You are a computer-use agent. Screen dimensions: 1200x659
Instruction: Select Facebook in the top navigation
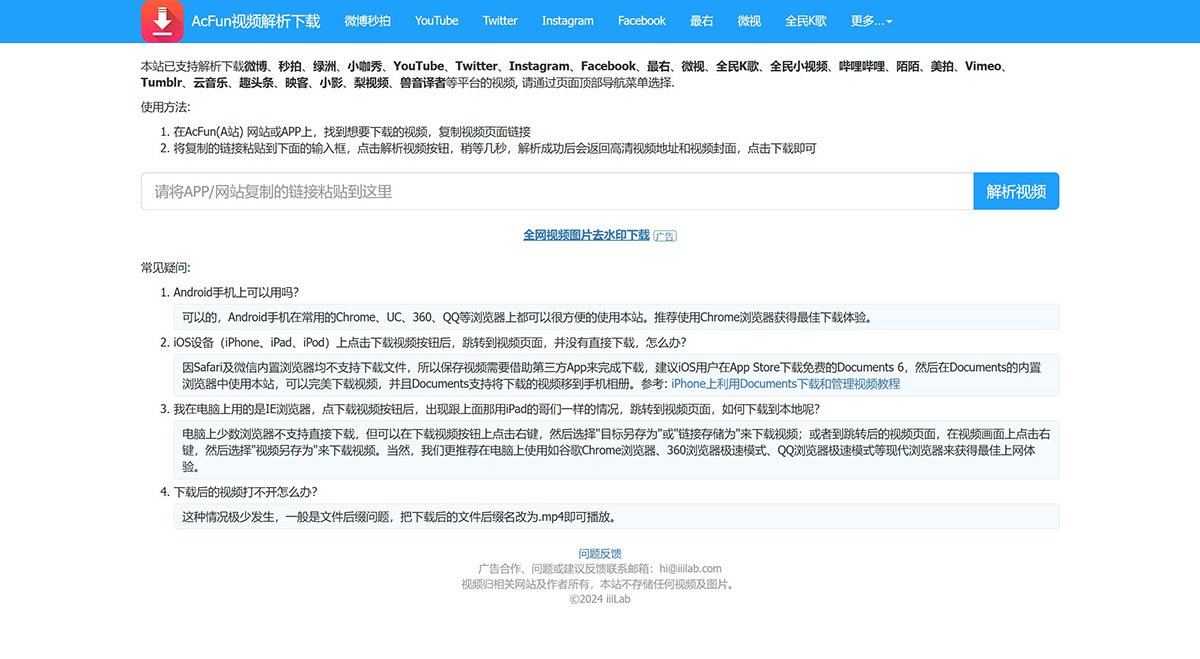click(641, 20)
